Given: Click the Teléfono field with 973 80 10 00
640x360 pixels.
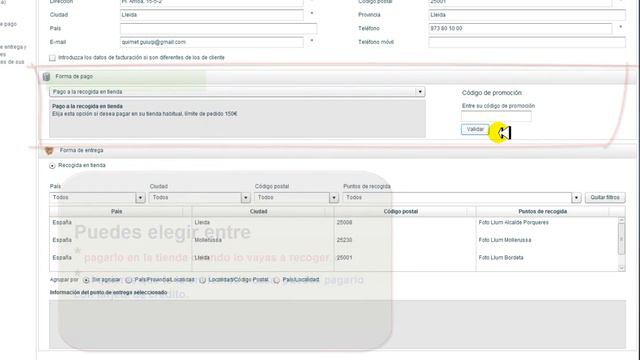Looking at the screenshot, I should coord(520,29).
